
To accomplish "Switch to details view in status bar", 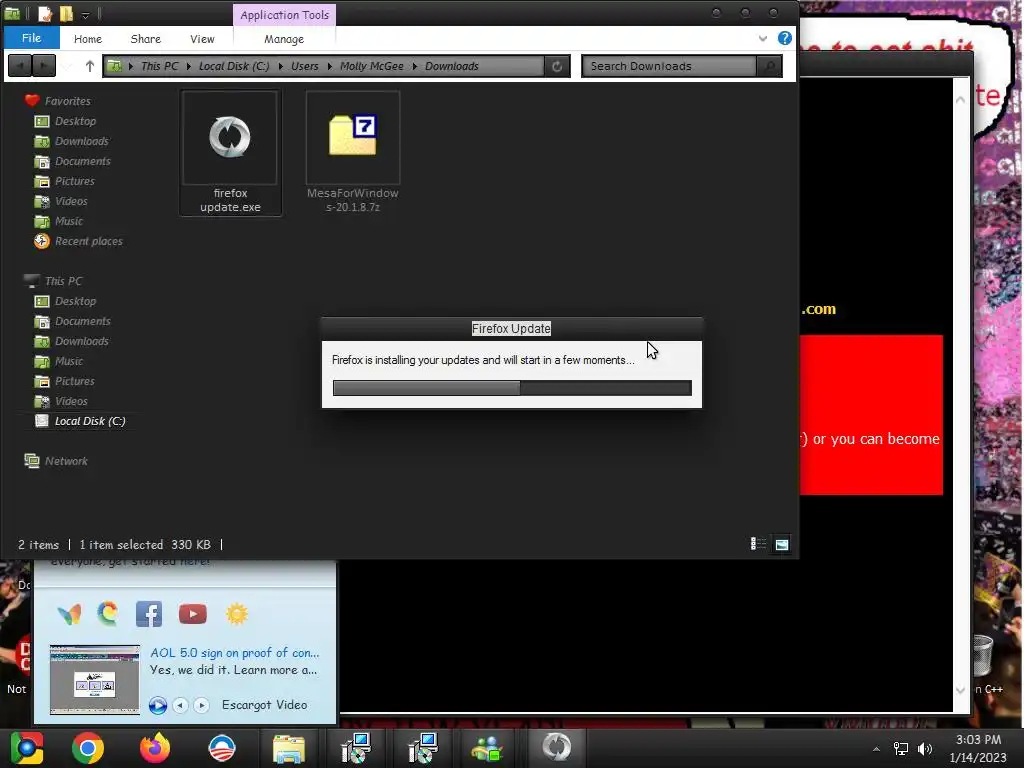I will coord(758,544).
